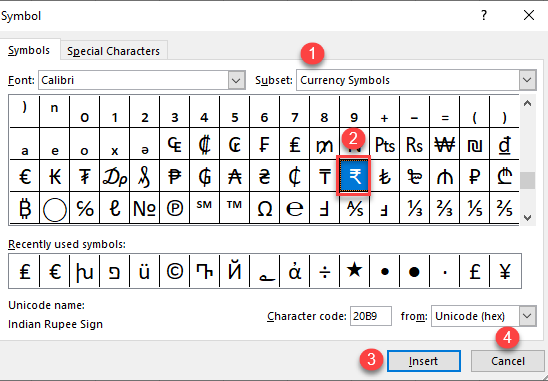Select the service mark ℠ symbol
Screen dimensions: 548x381
pyautogui.click(x=205, y=208)
